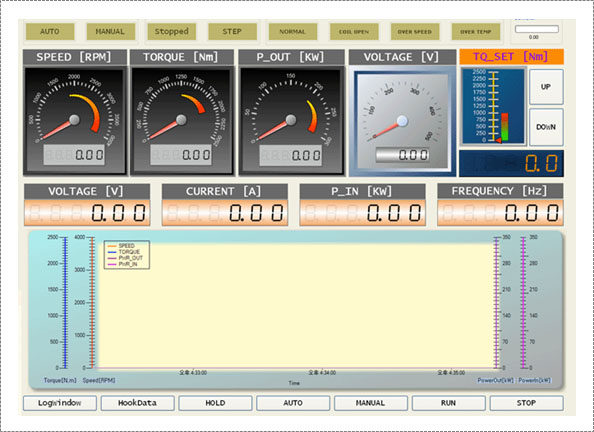Decrease torque setpoint with DOWN button
Screen dimensions: 594x432
(x=546, y=127)
